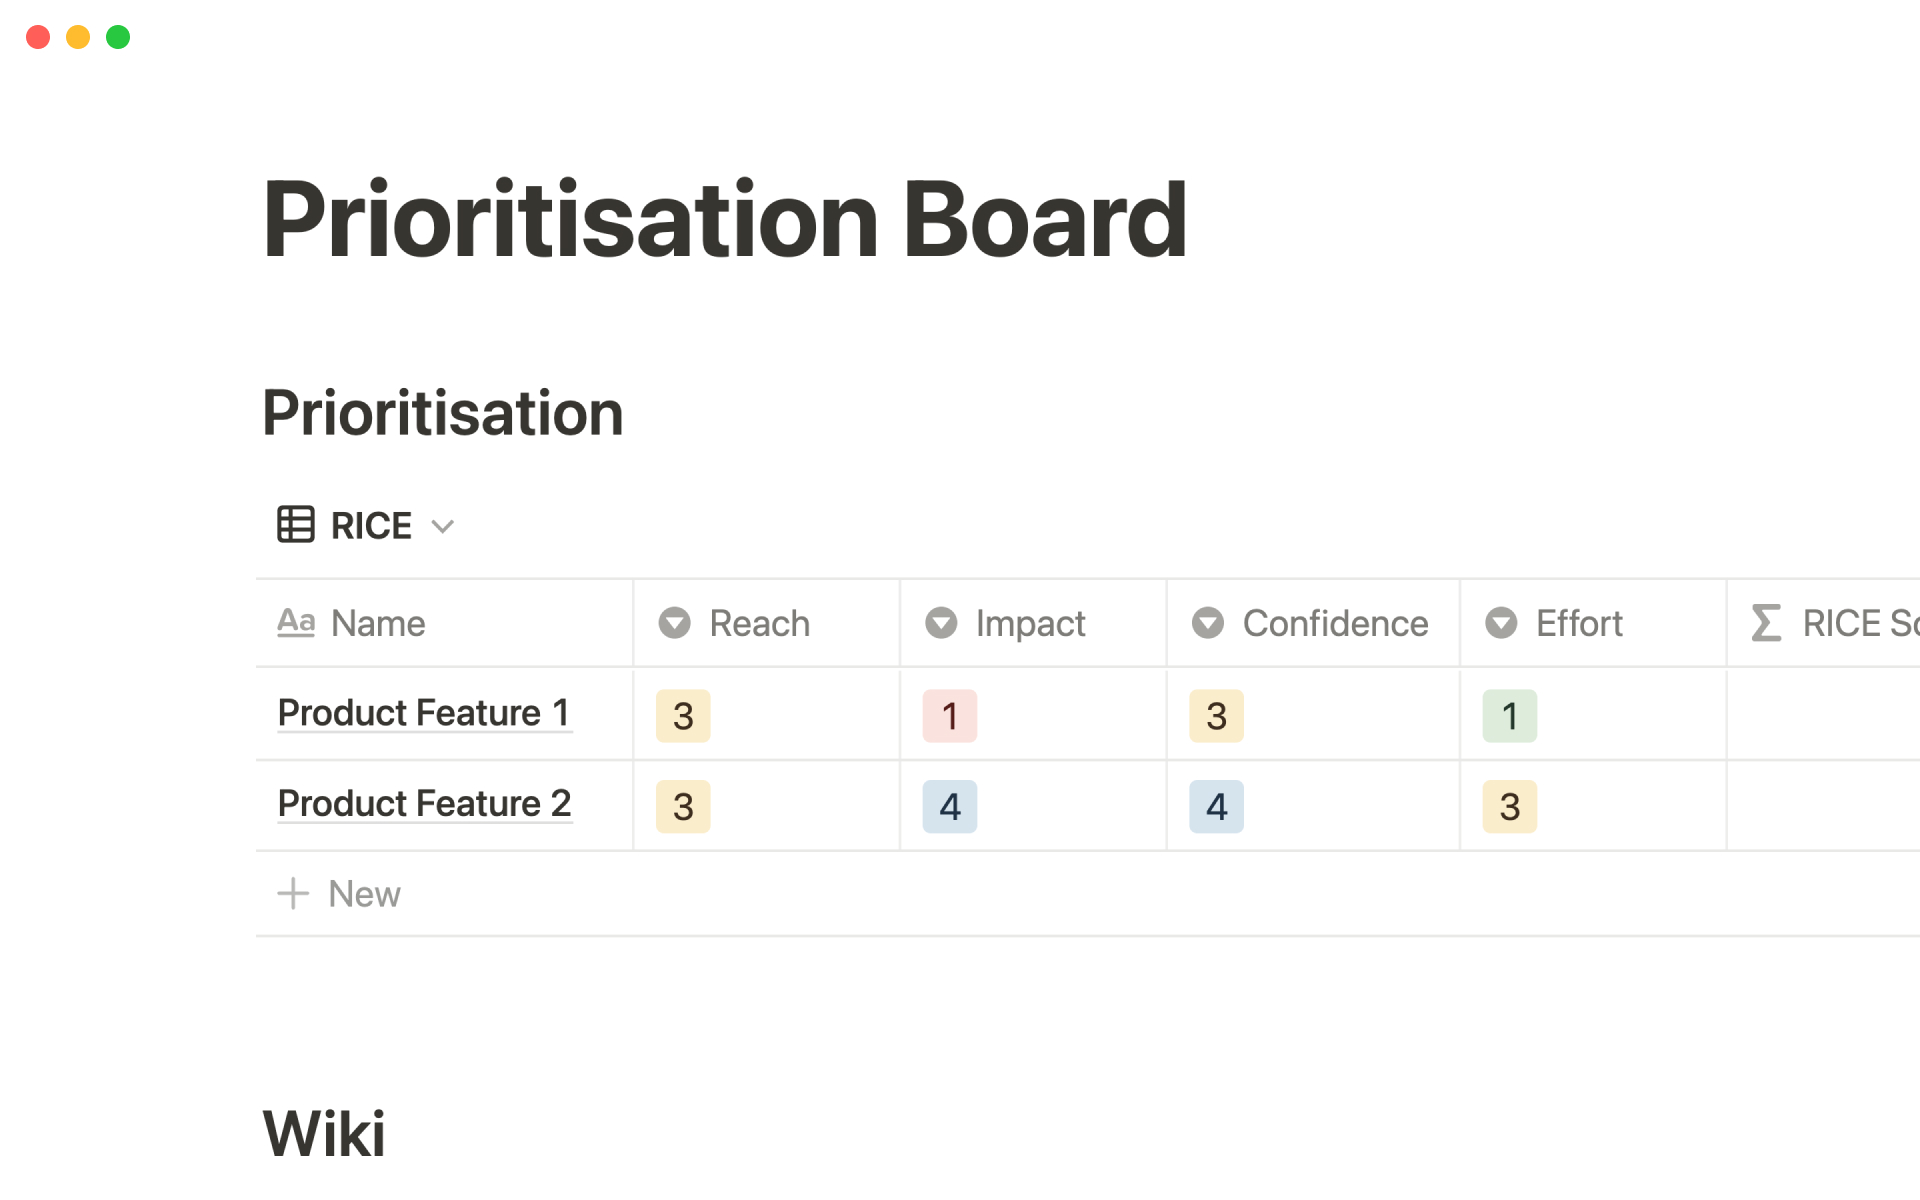The image size is (1920, 1200).
Task: Click the RICE table view icon
Action: (x=296, y=525)
